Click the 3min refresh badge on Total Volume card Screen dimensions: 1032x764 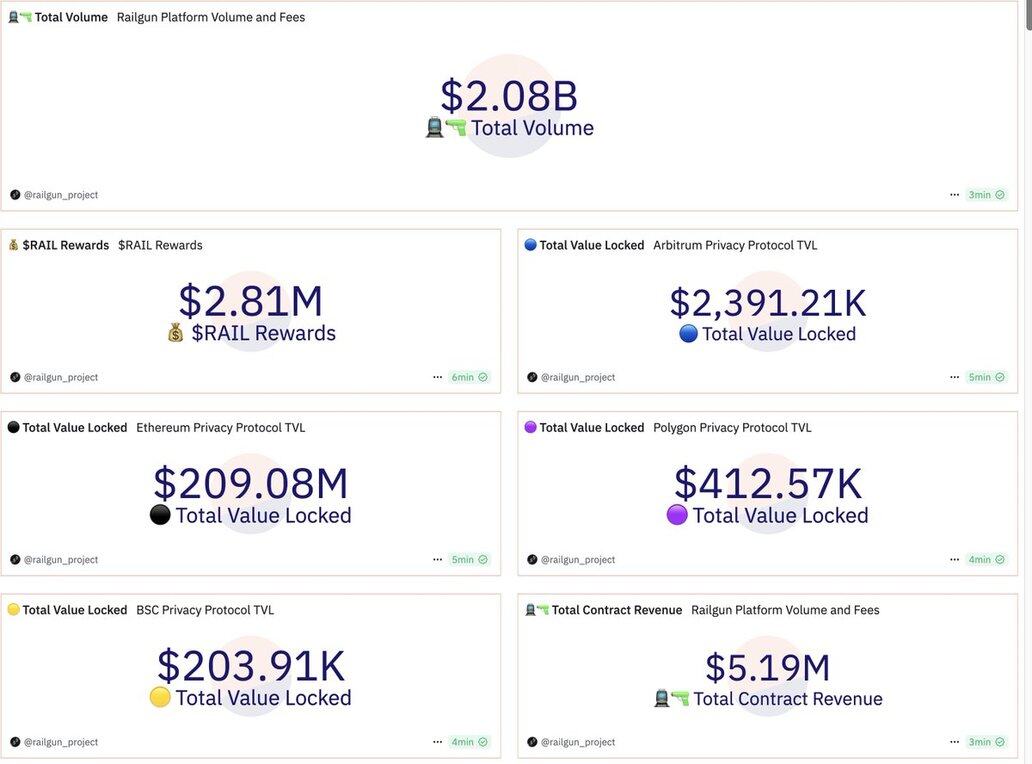[986, 195]
